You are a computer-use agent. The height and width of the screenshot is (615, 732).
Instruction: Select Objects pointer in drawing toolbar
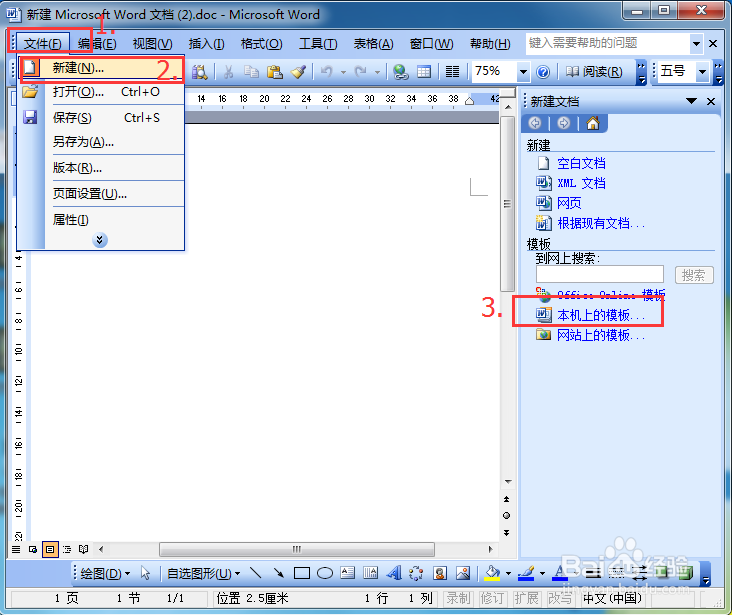click(x=146, y=573)
